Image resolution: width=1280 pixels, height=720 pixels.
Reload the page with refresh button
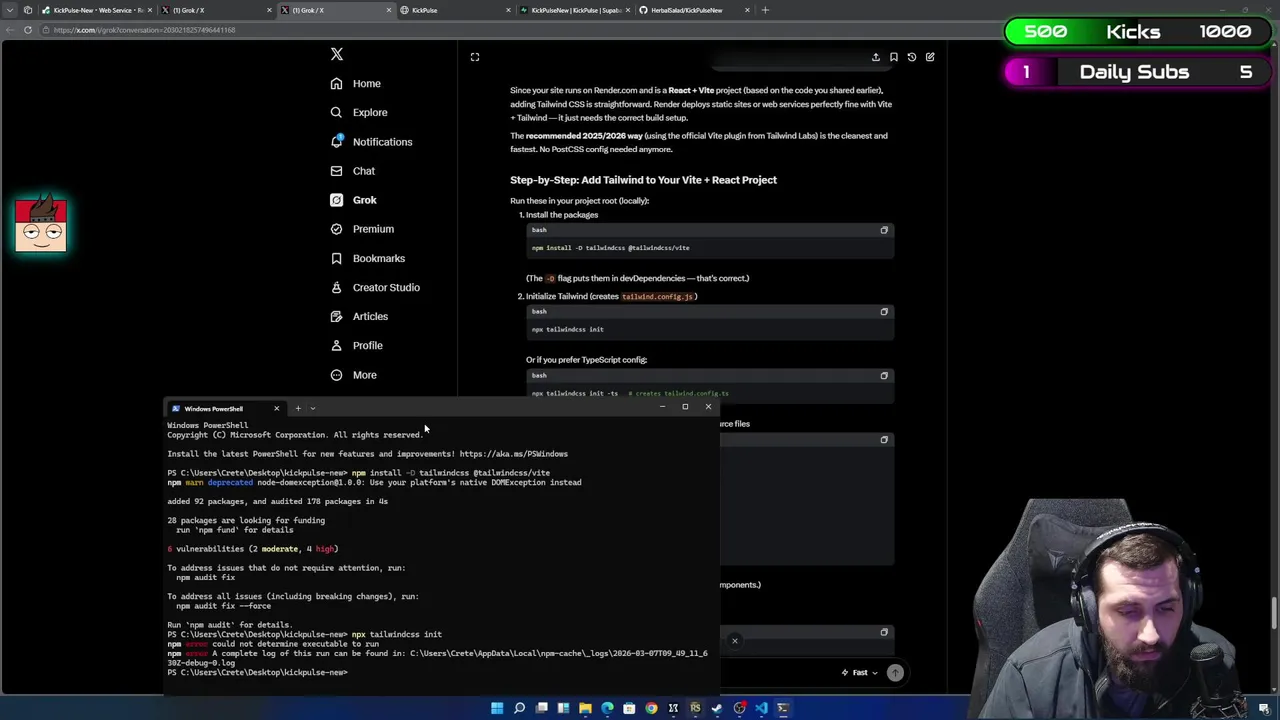(x=28, y=30)
